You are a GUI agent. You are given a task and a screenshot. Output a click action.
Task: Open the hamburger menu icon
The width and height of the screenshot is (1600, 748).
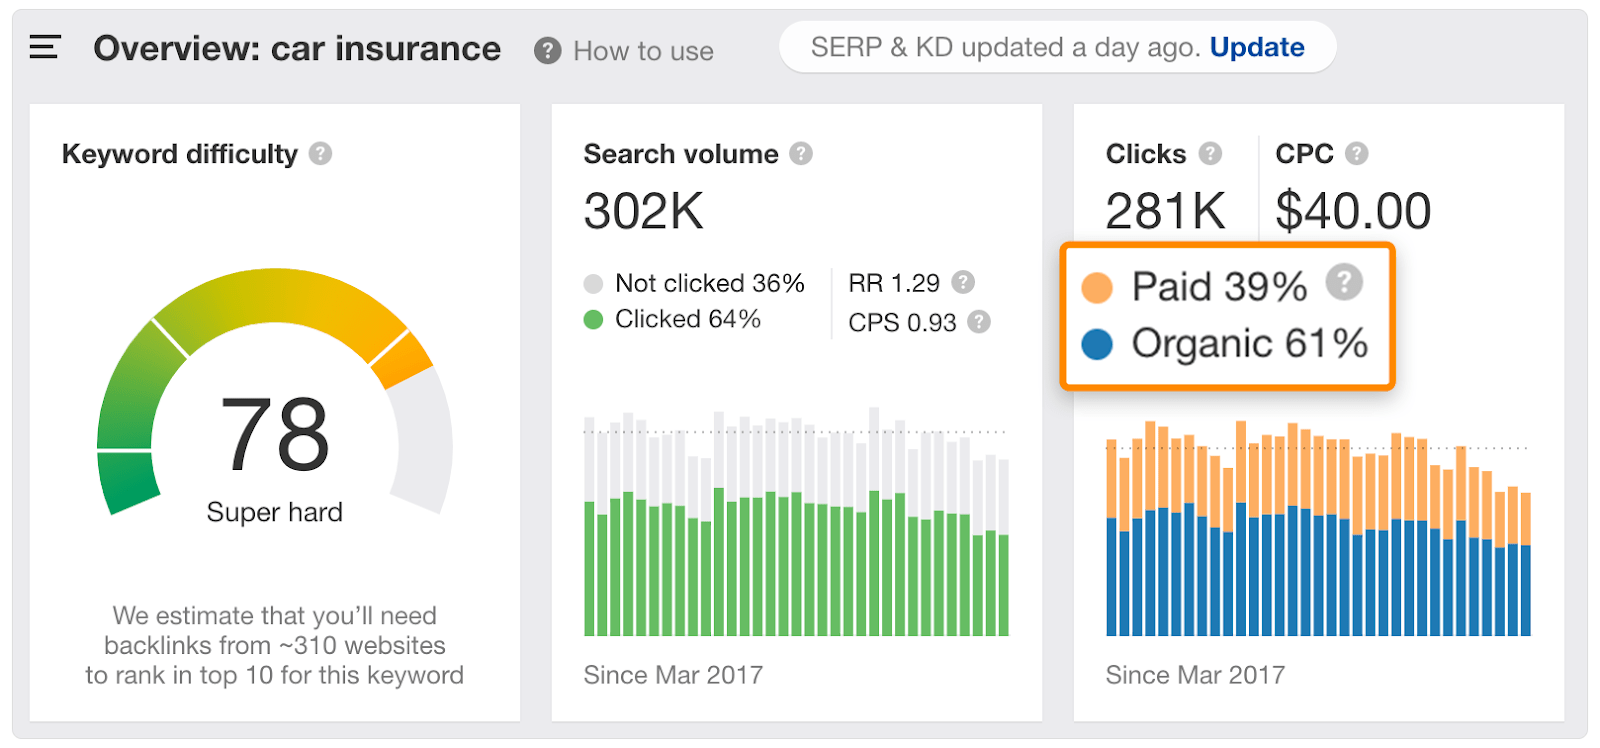(45, 46)
